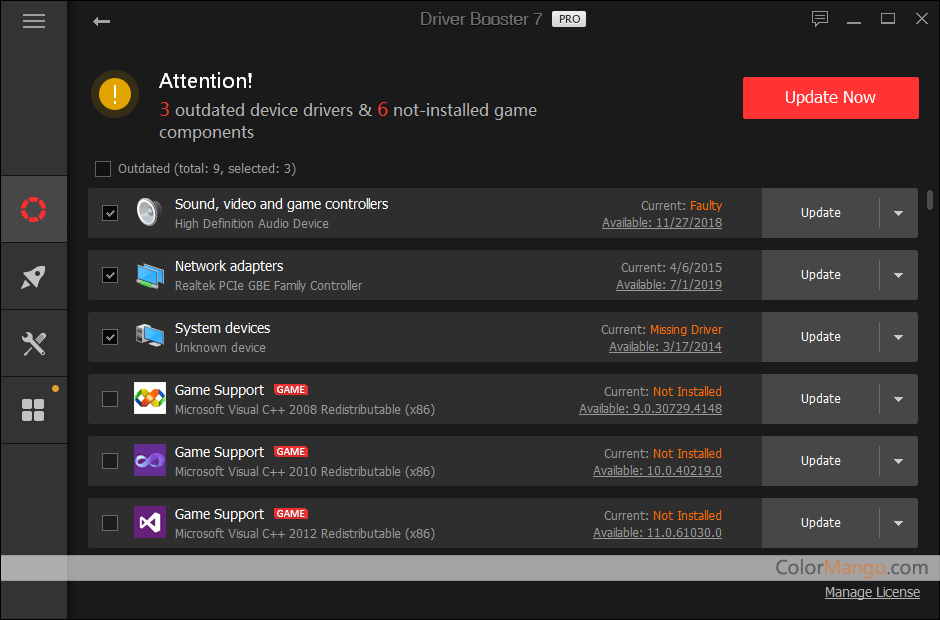Click Realtek PCIe GBE Family Controller text
Screen dimensions: 940x620
point(268,285)
